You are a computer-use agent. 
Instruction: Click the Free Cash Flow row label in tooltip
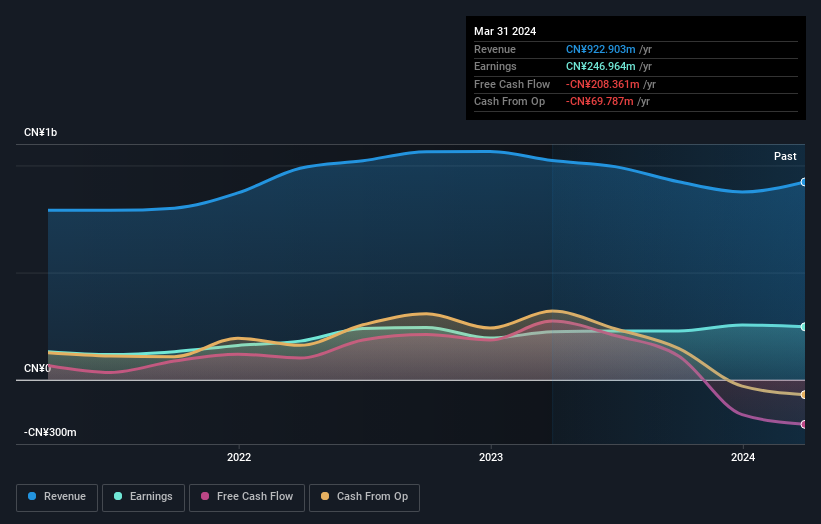point(512,84)
